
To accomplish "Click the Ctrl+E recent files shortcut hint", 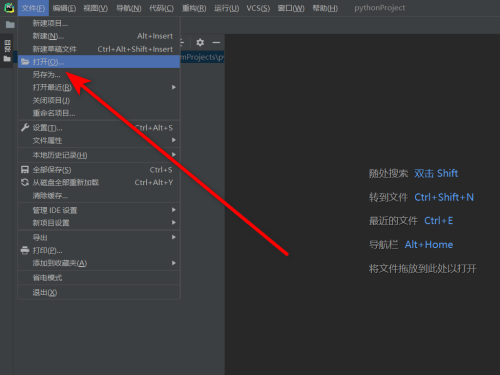I will coord(438,221).
